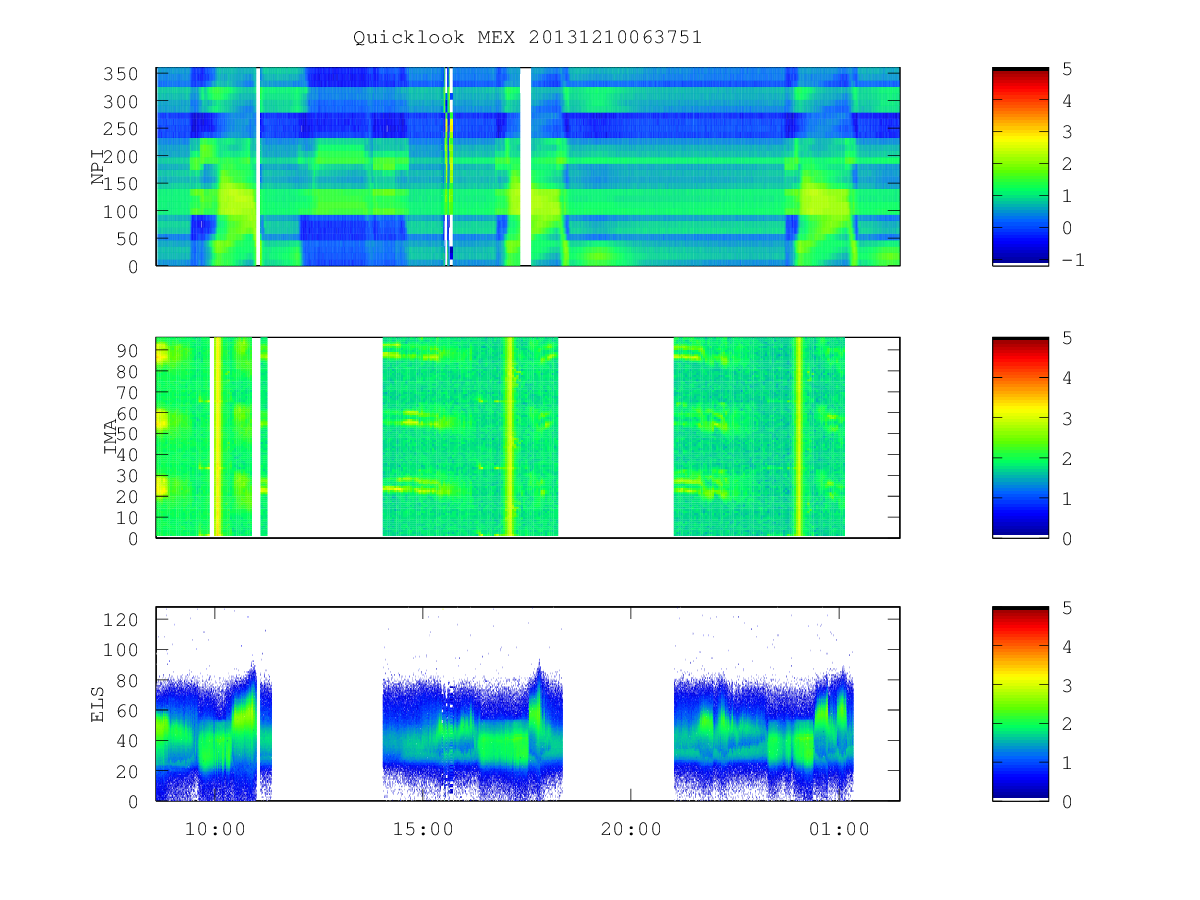Screen dimensions: 1200x900
Task: Click the IMA panel color scale bar
Action: 1020,438
